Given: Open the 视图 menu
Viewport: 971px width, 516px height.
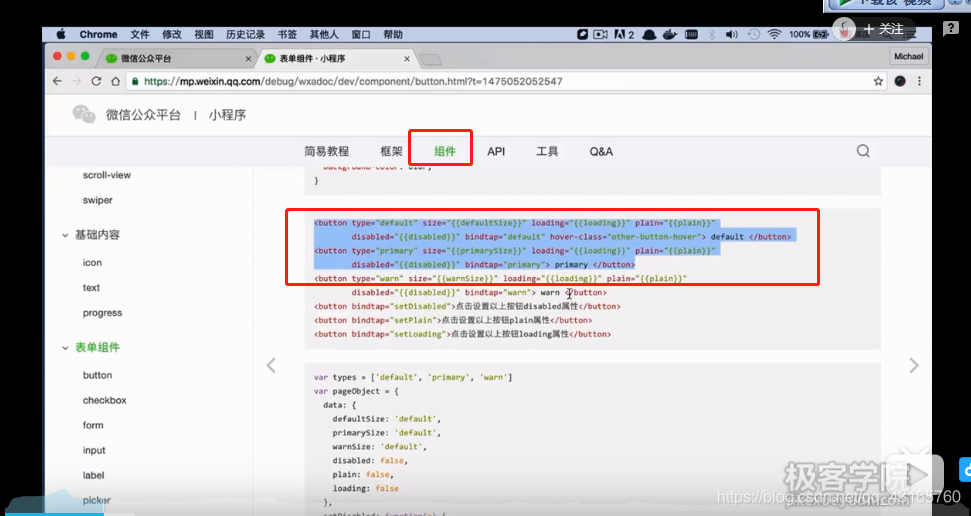Looking at the screenshot, I should [x=204, y=35].
